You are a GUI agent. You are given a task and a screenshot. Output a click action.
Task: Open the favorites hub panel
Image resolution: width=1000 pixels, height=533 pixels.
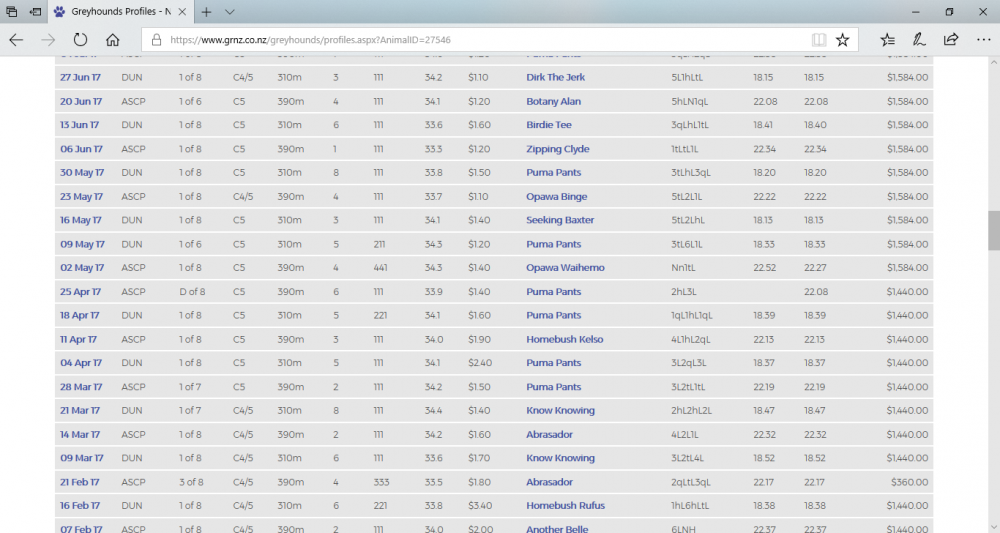(888, 40)
